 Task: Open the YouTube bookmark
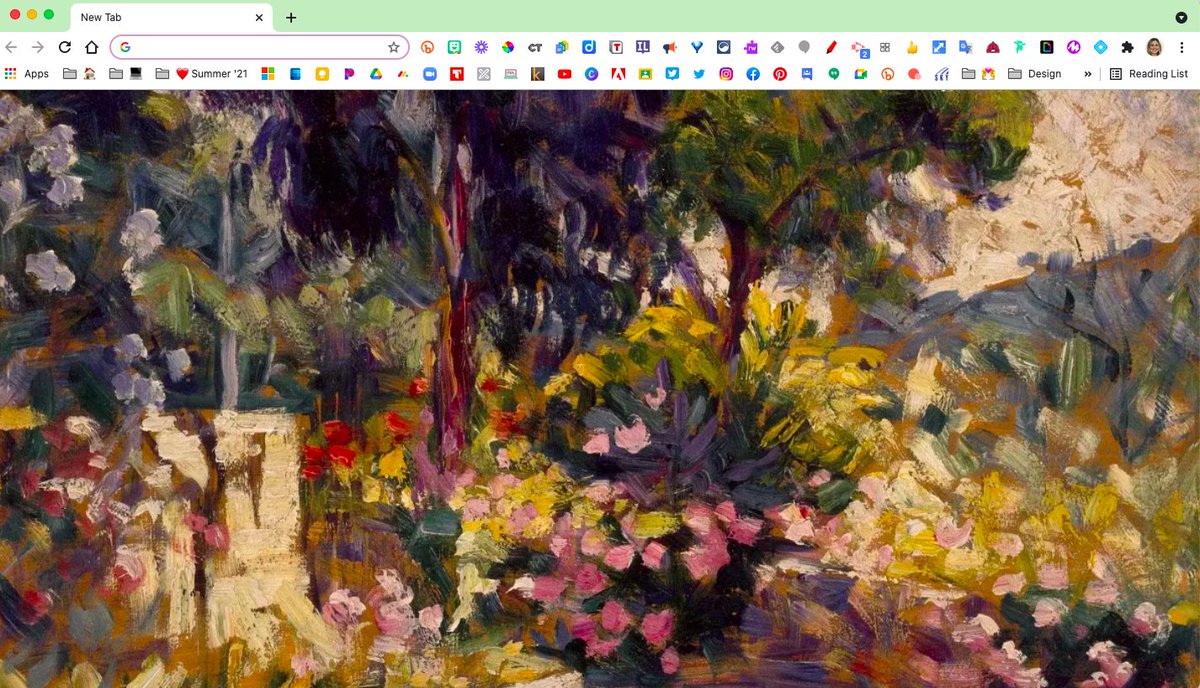[x=565, y=74]
